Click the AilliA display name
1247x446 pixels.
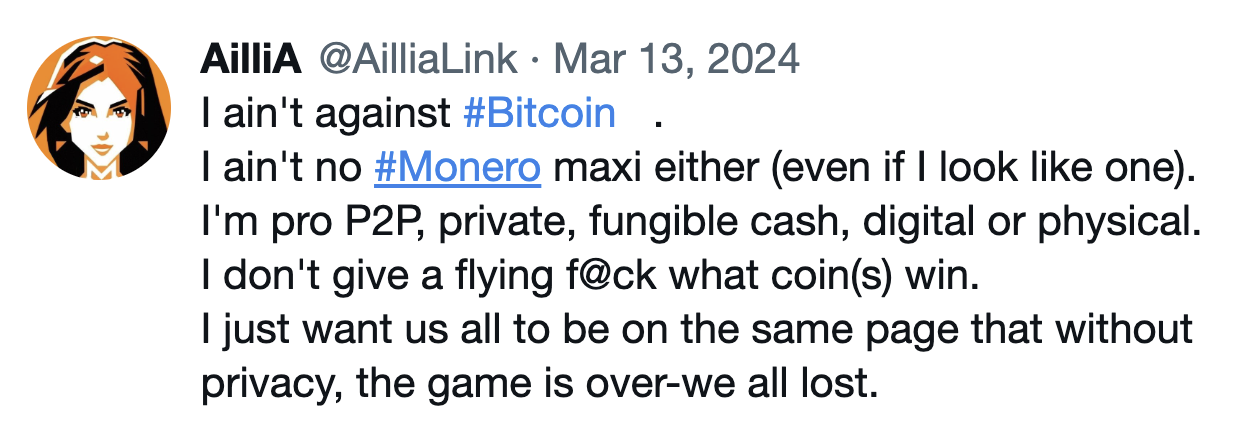point(251,60)
